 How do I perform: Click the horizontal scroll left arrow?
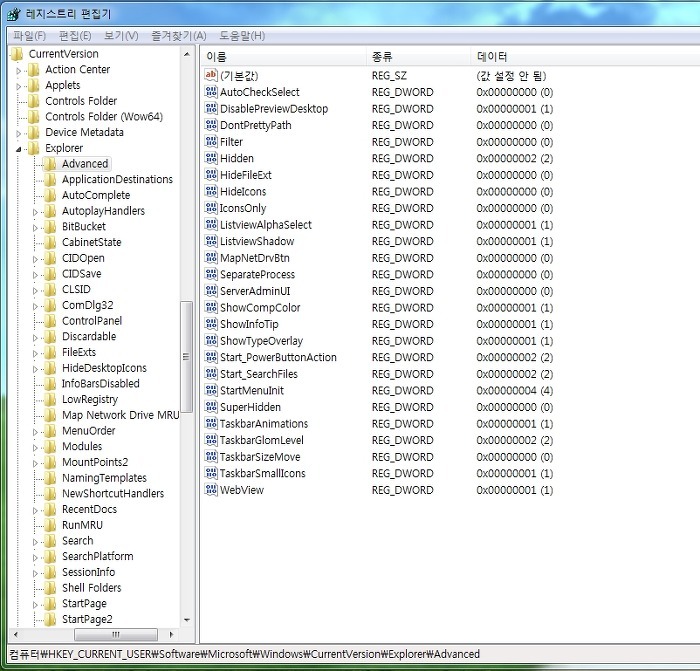[x=16, y=634]
